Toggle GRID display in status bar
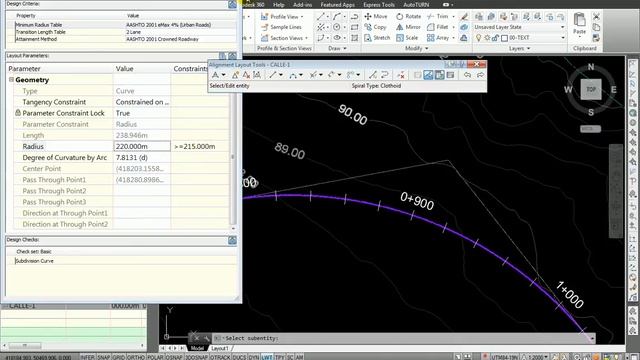 point(119,357)
